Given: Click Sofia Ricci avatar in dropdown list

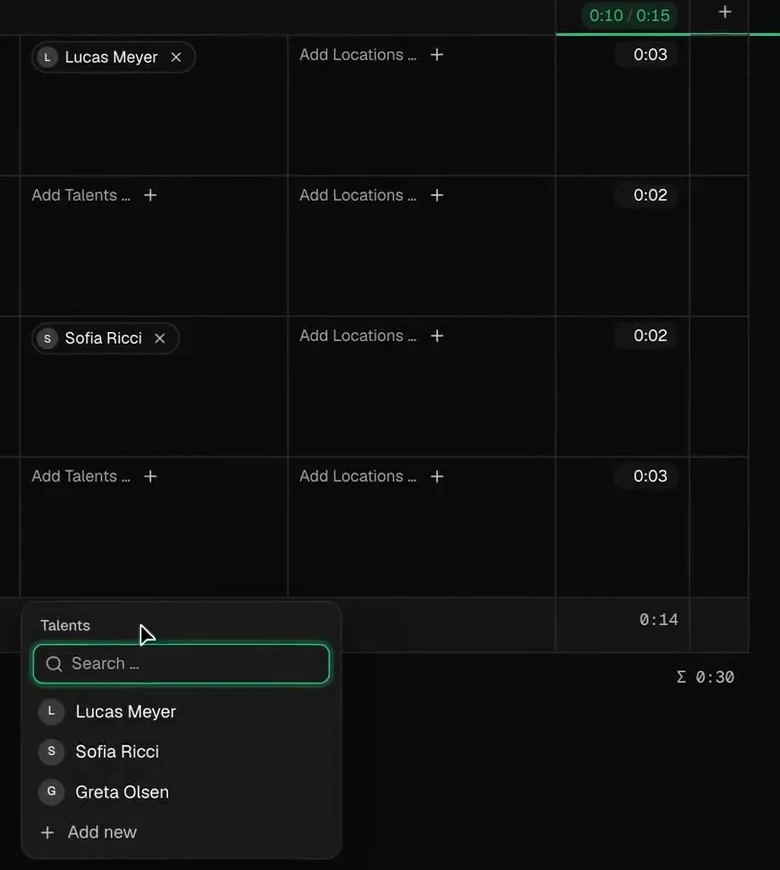Looking at the screenshot, I should pos(52,751).
